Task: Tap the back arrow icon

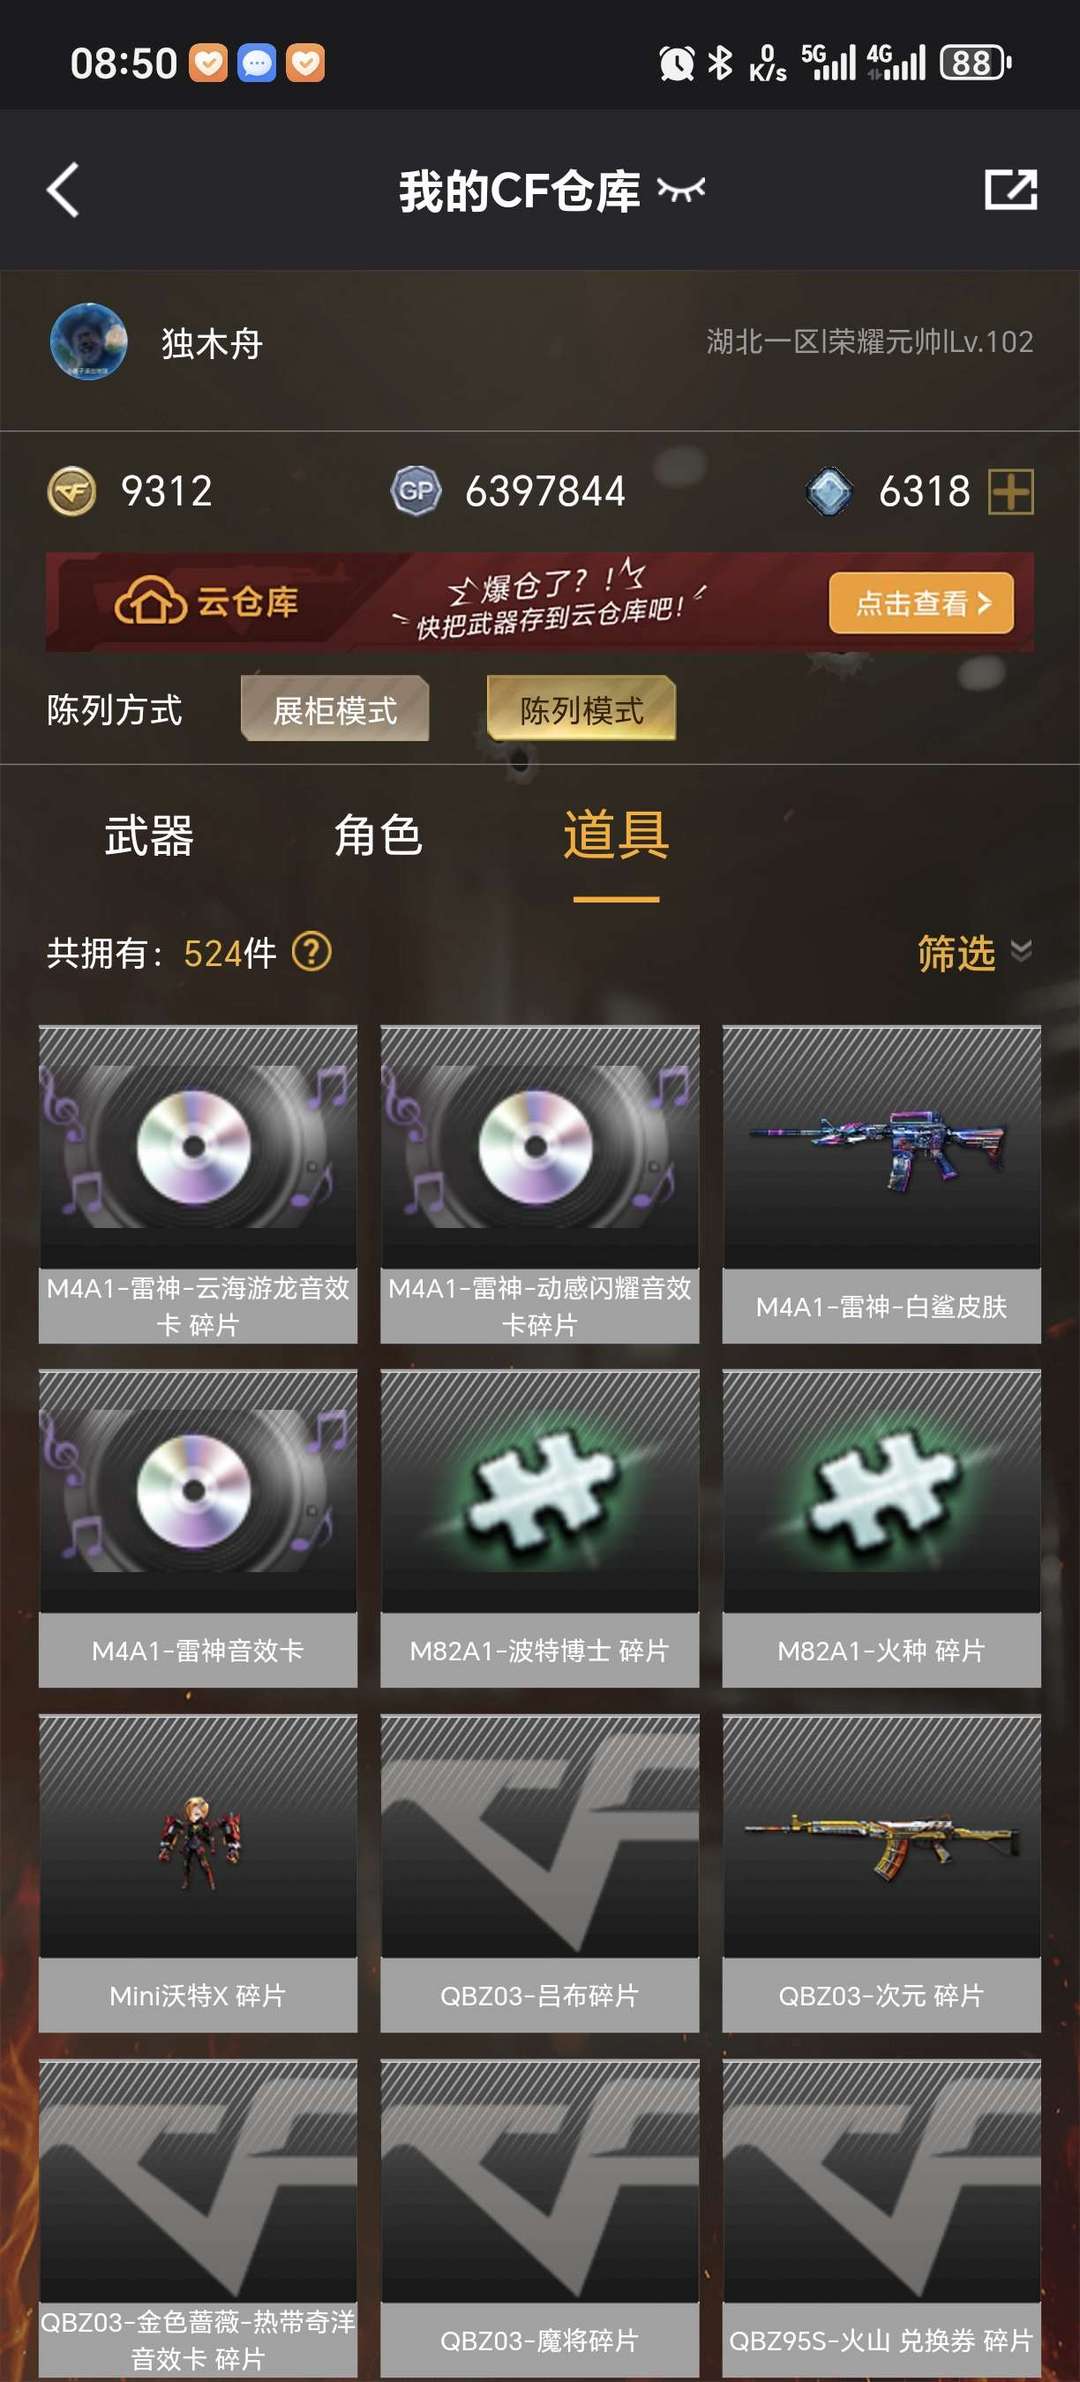Action: (63, 190)
